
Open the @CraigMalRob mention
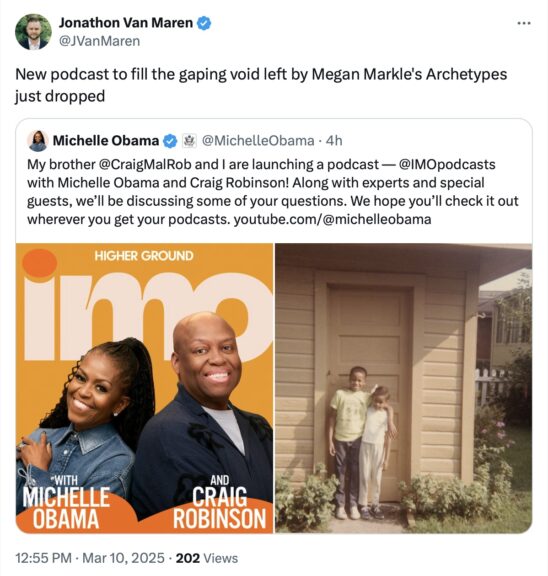(145, 164)
